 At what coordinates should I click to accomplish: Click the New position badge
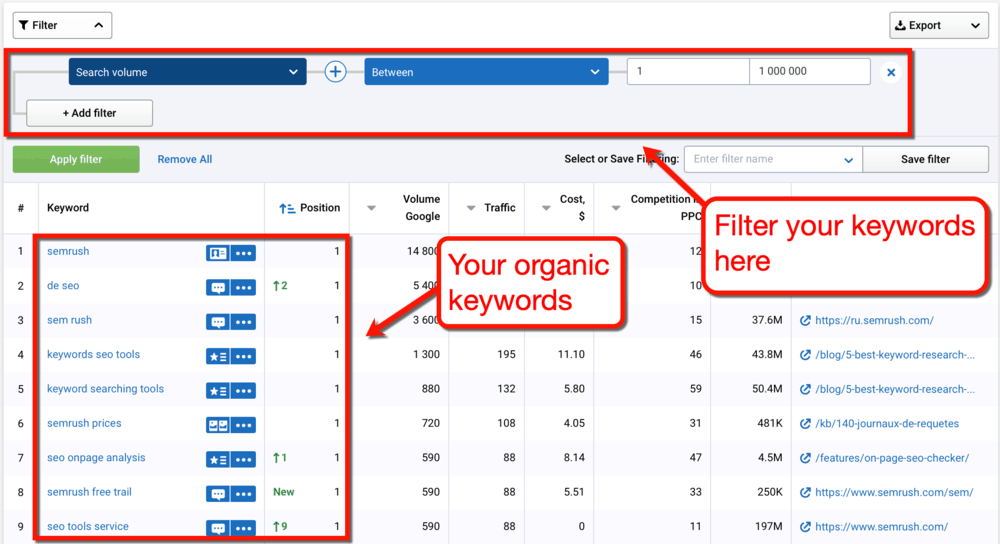coord(284,492)
